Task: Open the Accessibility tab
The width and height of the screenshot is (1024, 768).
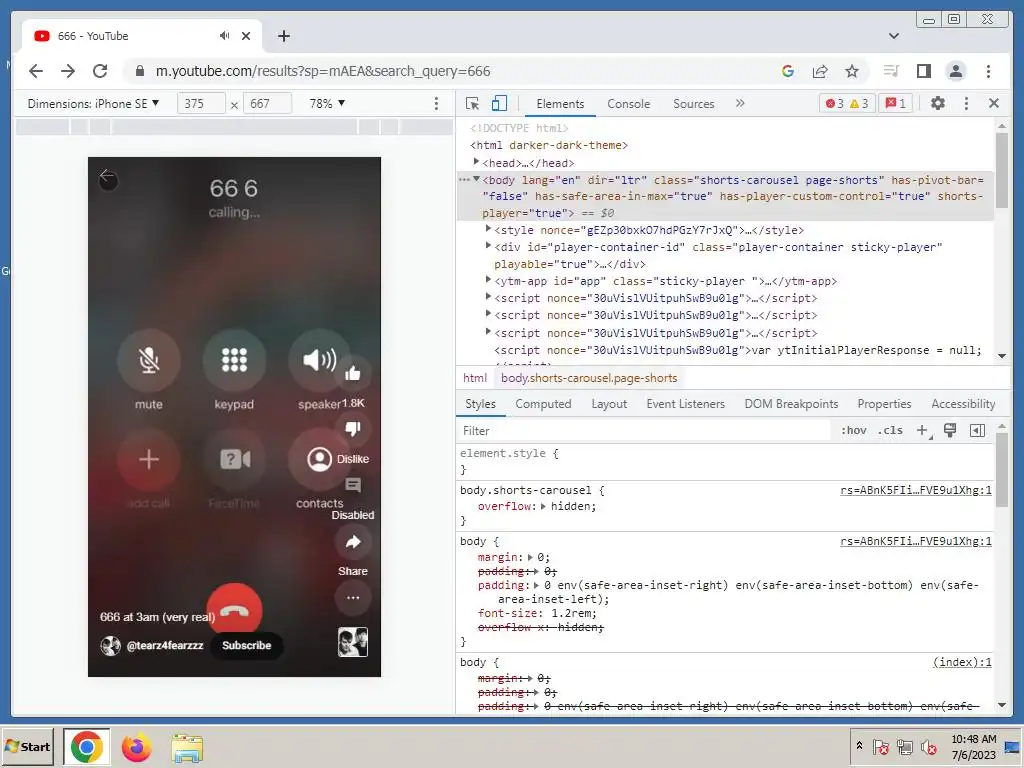Action: (x=963, y=404)
